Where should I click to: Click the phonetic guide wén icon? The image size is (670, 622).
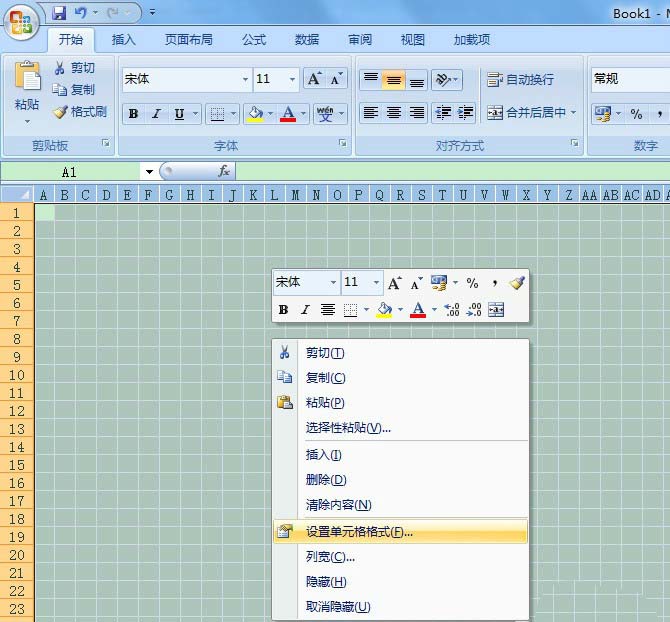325,114
